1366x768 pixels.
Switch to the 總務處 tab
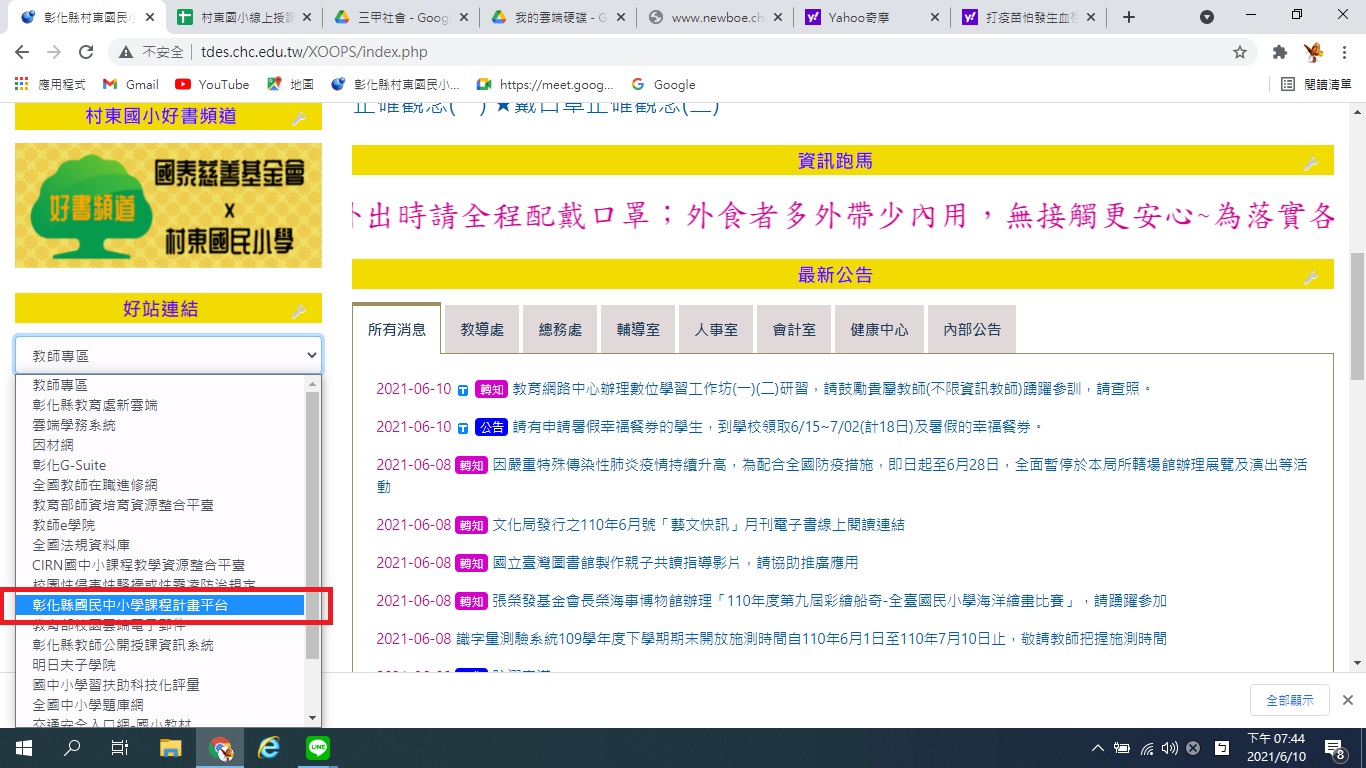pyautogui.click(x=560, y=329)
